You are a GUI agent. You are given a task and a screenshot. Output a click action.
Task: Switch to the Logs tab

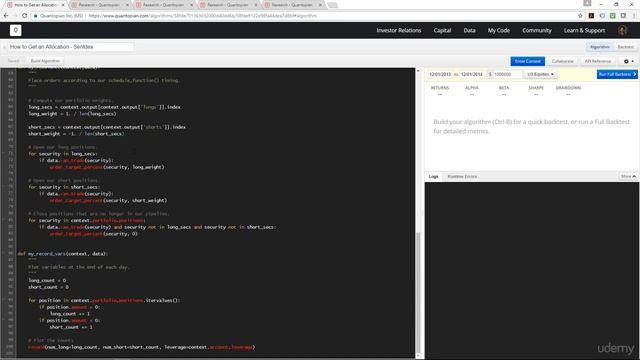click(x=433, y=176)
